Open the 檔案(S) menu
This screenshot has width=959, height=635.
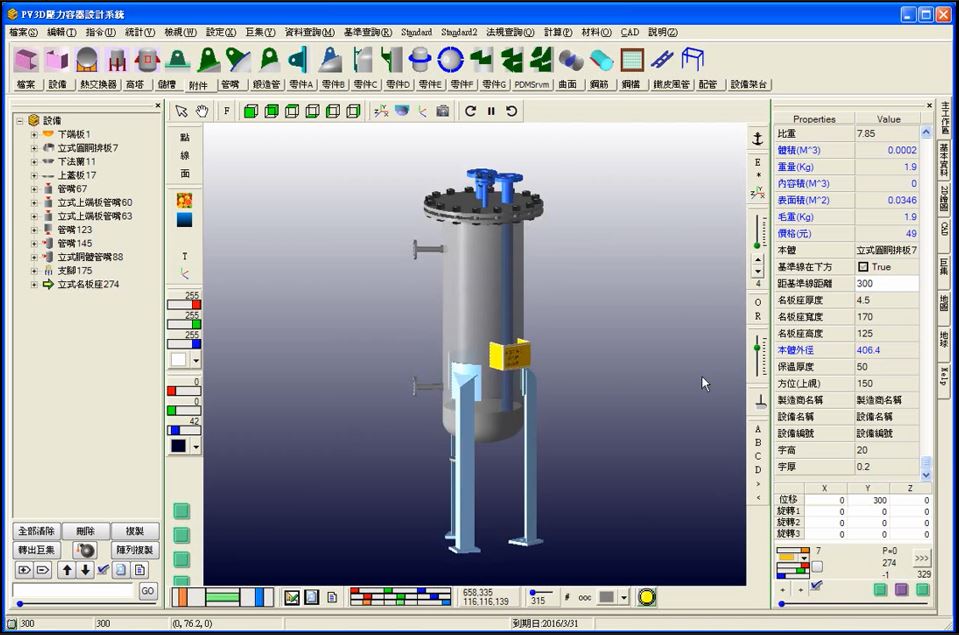coord(23,32)
